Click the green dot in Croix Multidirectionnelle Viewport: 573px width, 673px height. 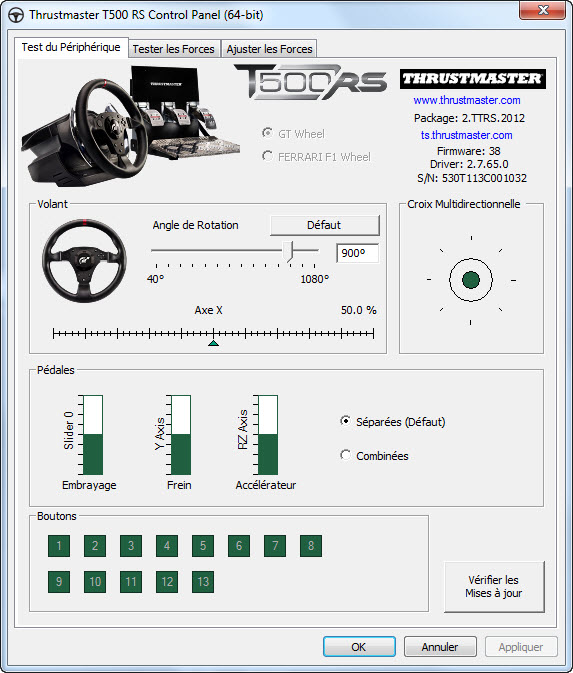(x=471, y=280)
